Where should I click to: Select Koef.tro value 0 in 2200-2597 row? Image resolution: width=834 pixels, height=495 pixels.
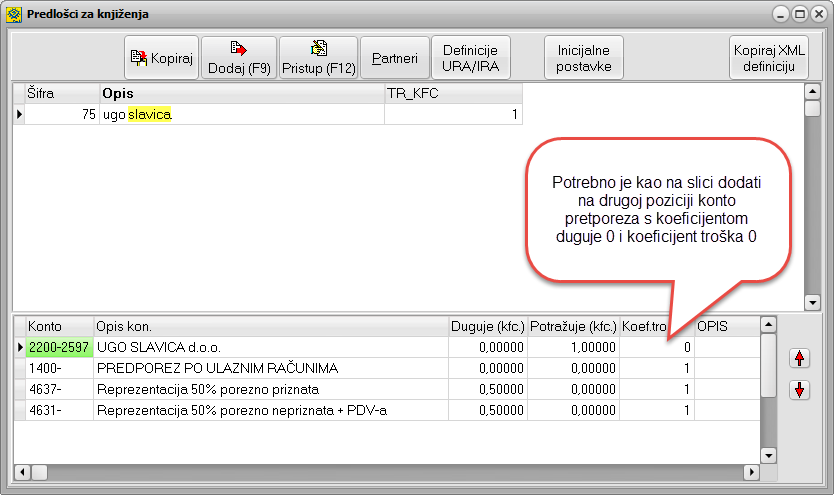[657, 347]
